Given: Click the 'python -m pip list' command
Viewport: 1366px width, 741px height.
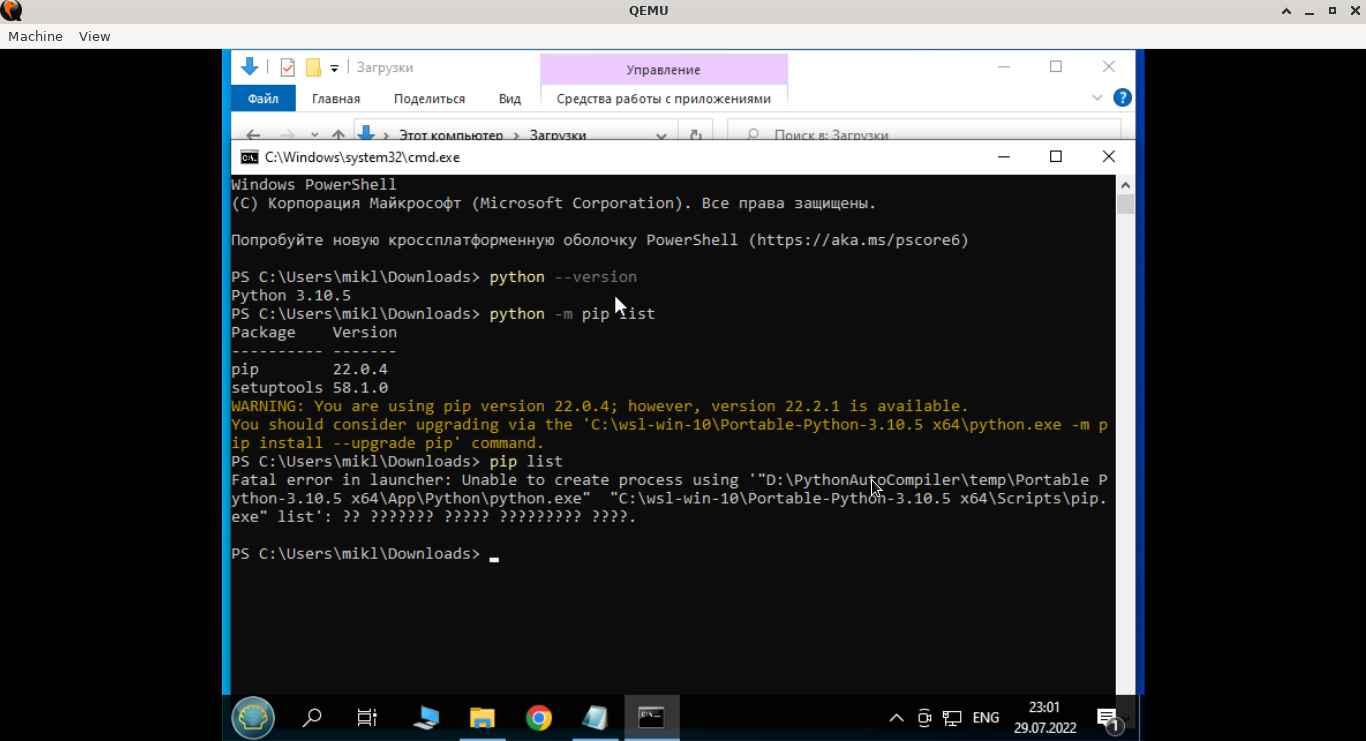Looking at the screenshot, I should 572,314.
